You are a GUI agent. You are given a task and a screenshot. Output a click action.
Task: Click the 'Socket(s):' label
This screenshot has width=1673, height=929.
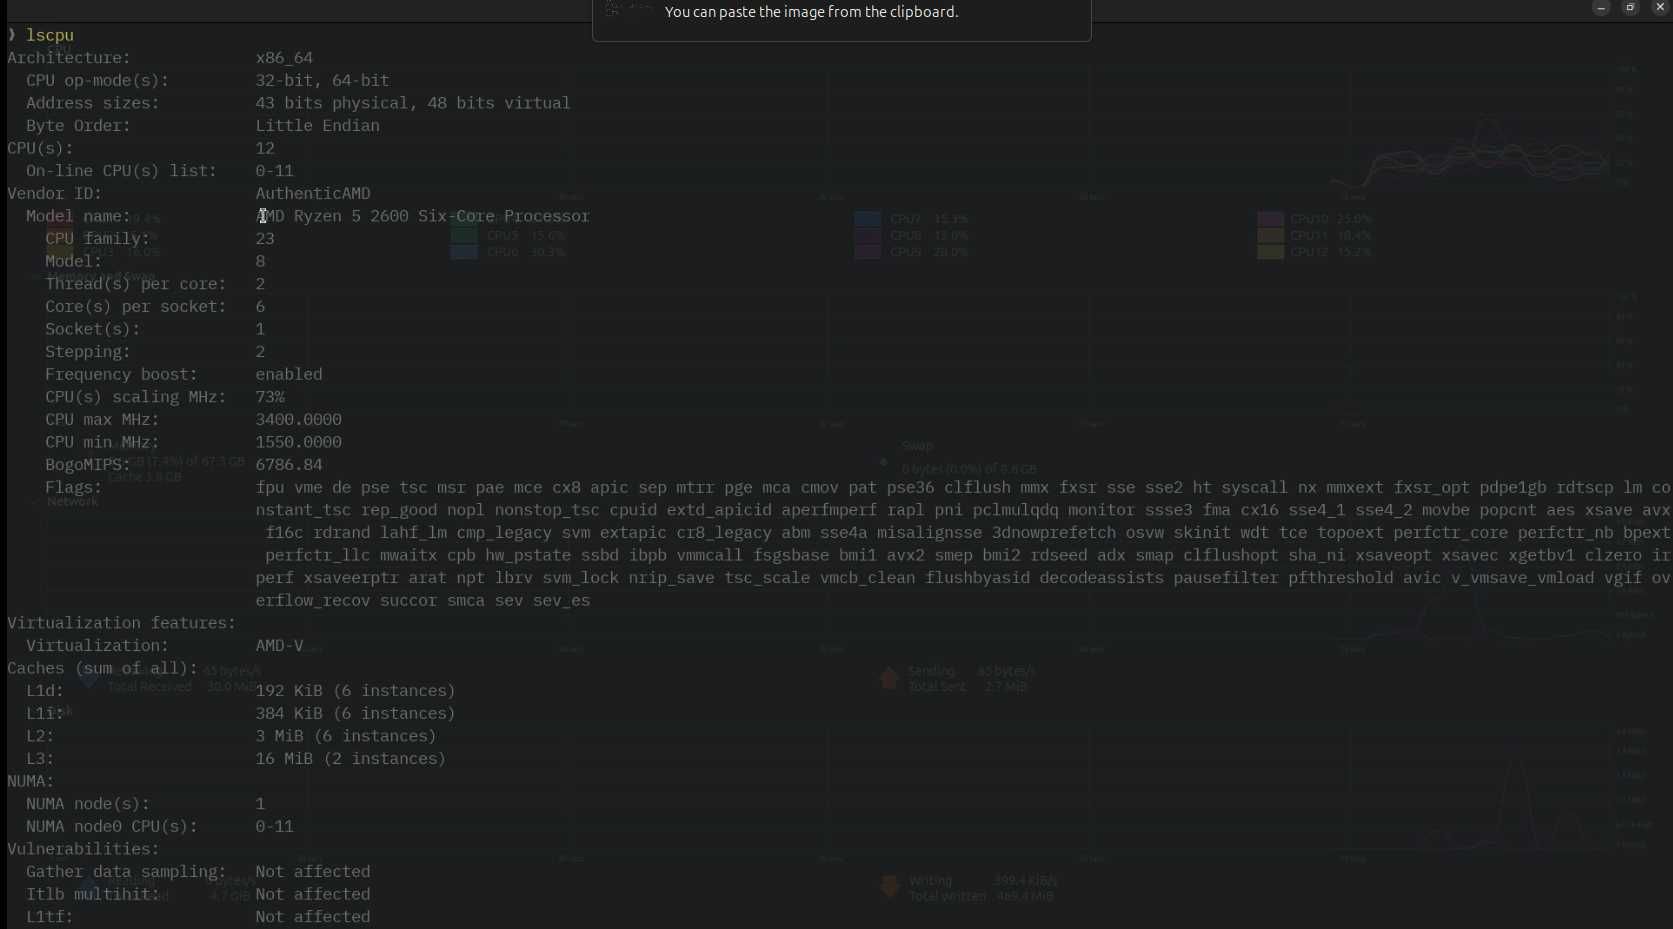[x=93, y=330]
